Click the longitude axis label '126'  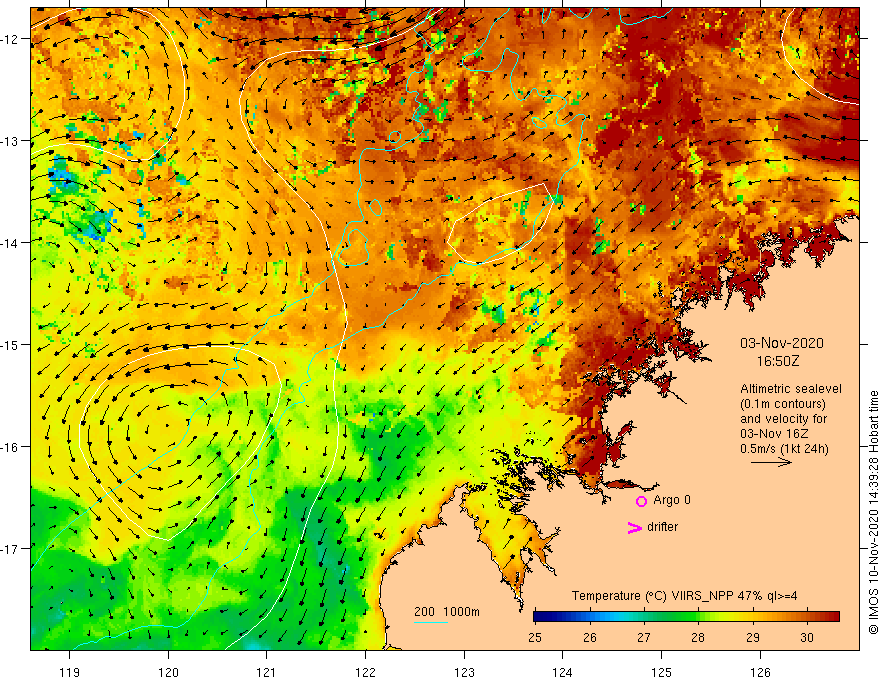click(x=760, y=672)
